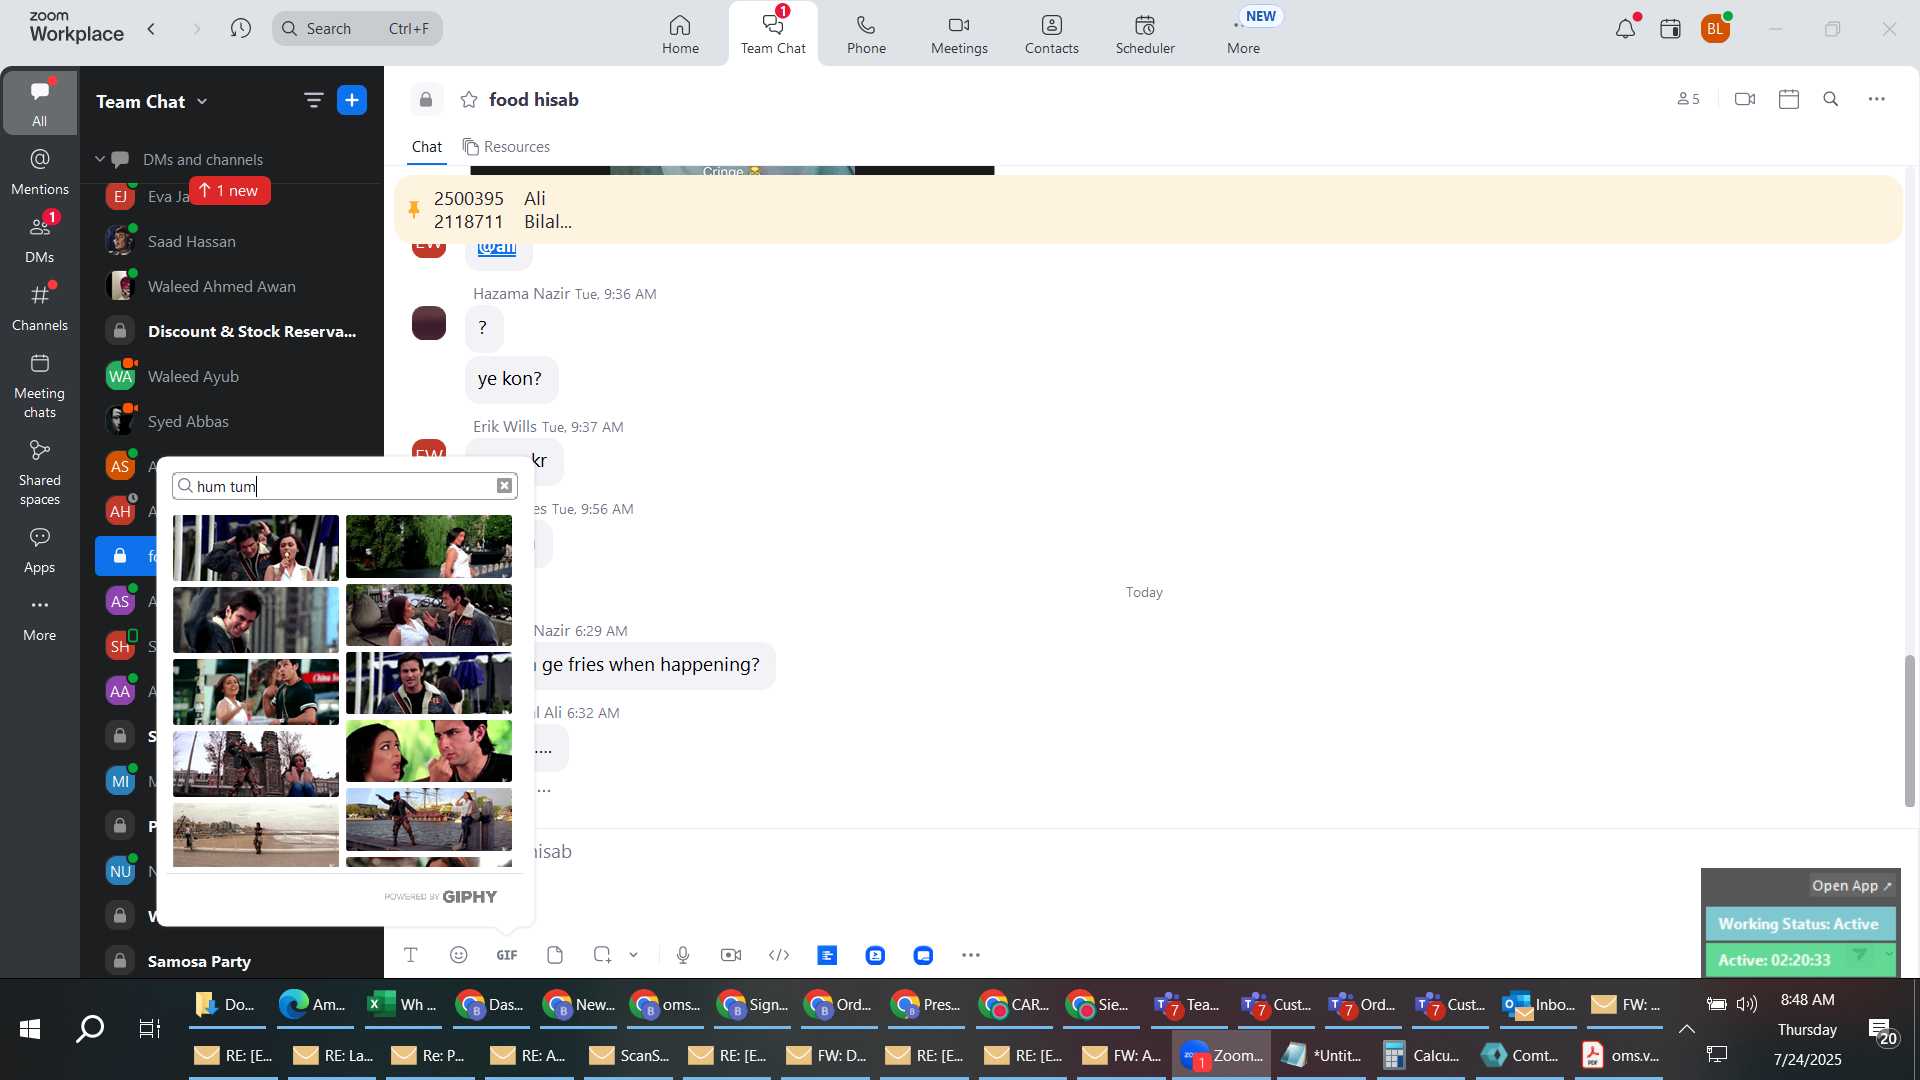Clear the GIF search field
The width and height of the screenshot is (1920, 1080).
point(505,486)
